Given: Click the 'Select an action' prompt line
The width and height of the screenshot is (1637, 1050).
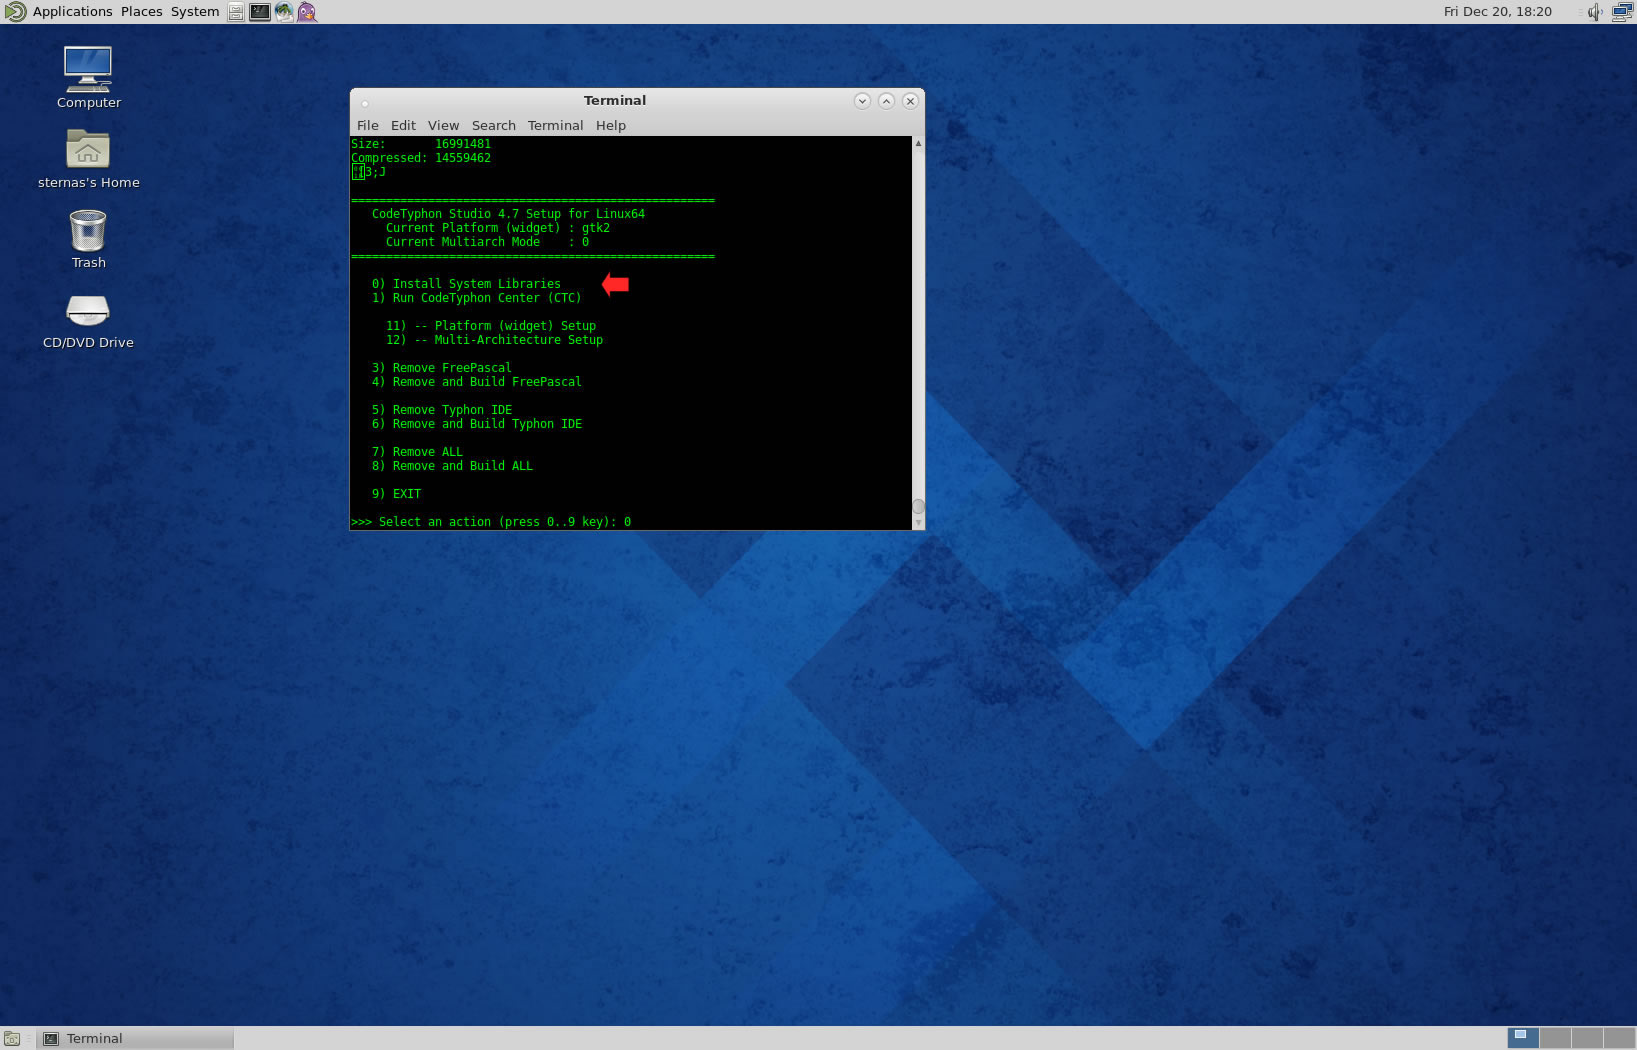Looking at the screenshot, I should pyautogui.click(x=491, y=522).
